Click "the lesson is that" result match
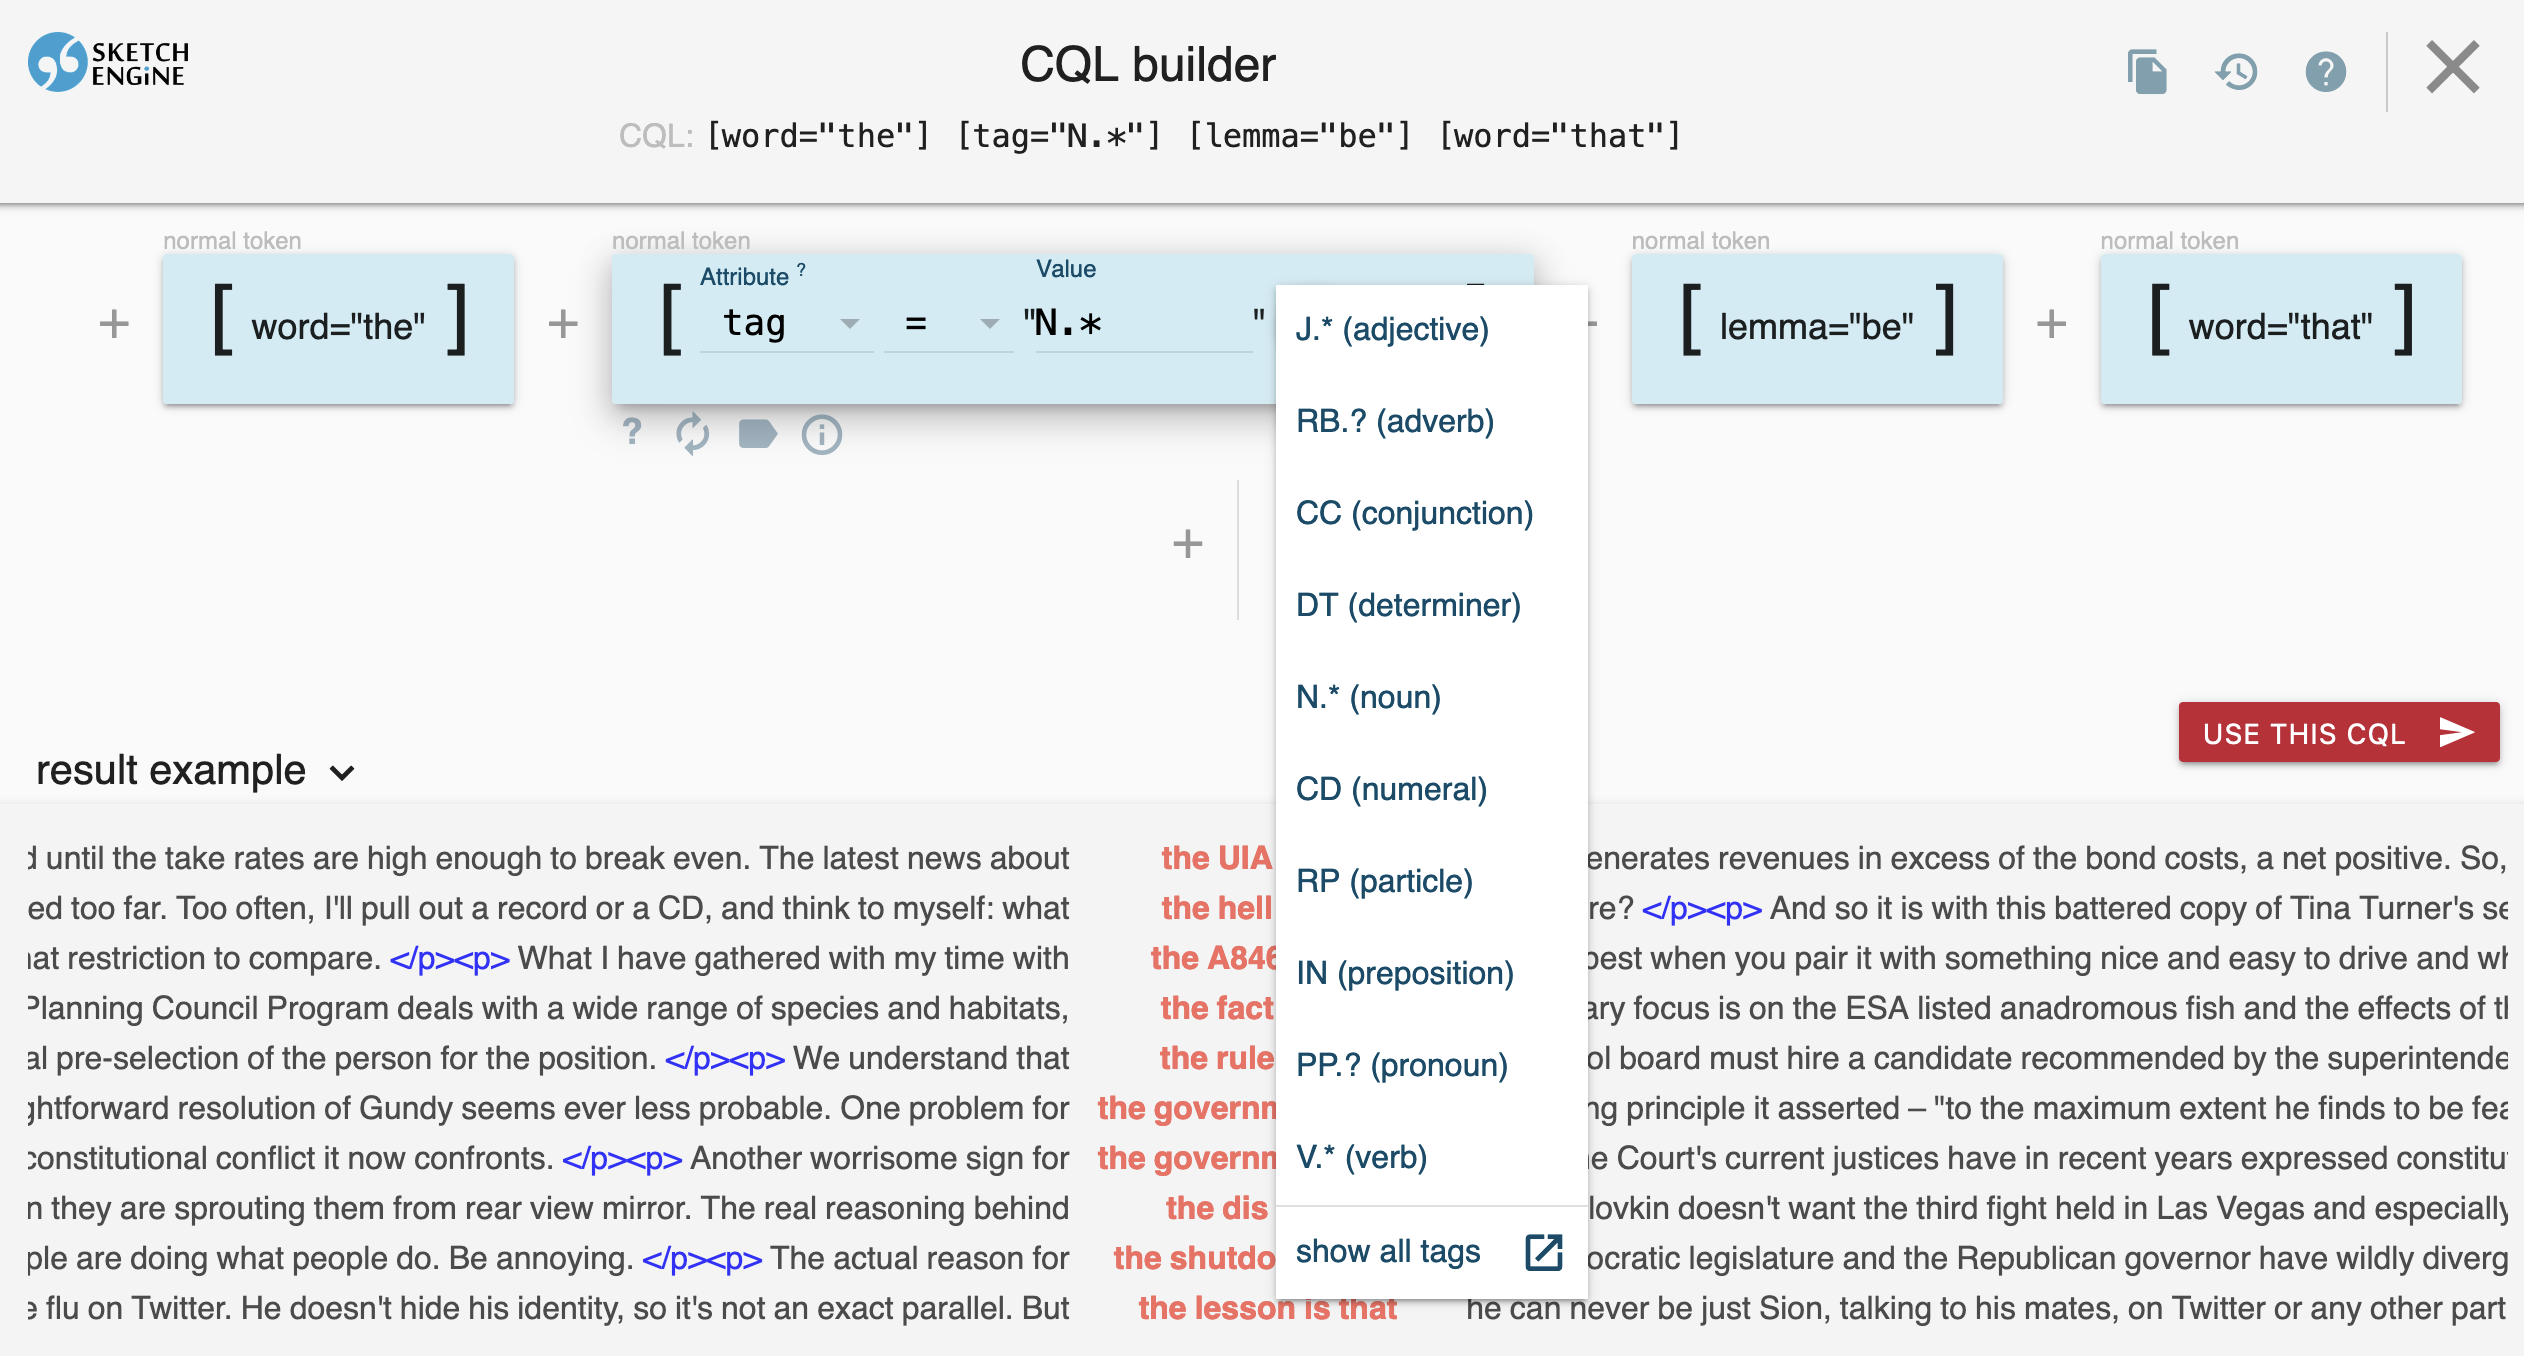 coord(1267,1308)
